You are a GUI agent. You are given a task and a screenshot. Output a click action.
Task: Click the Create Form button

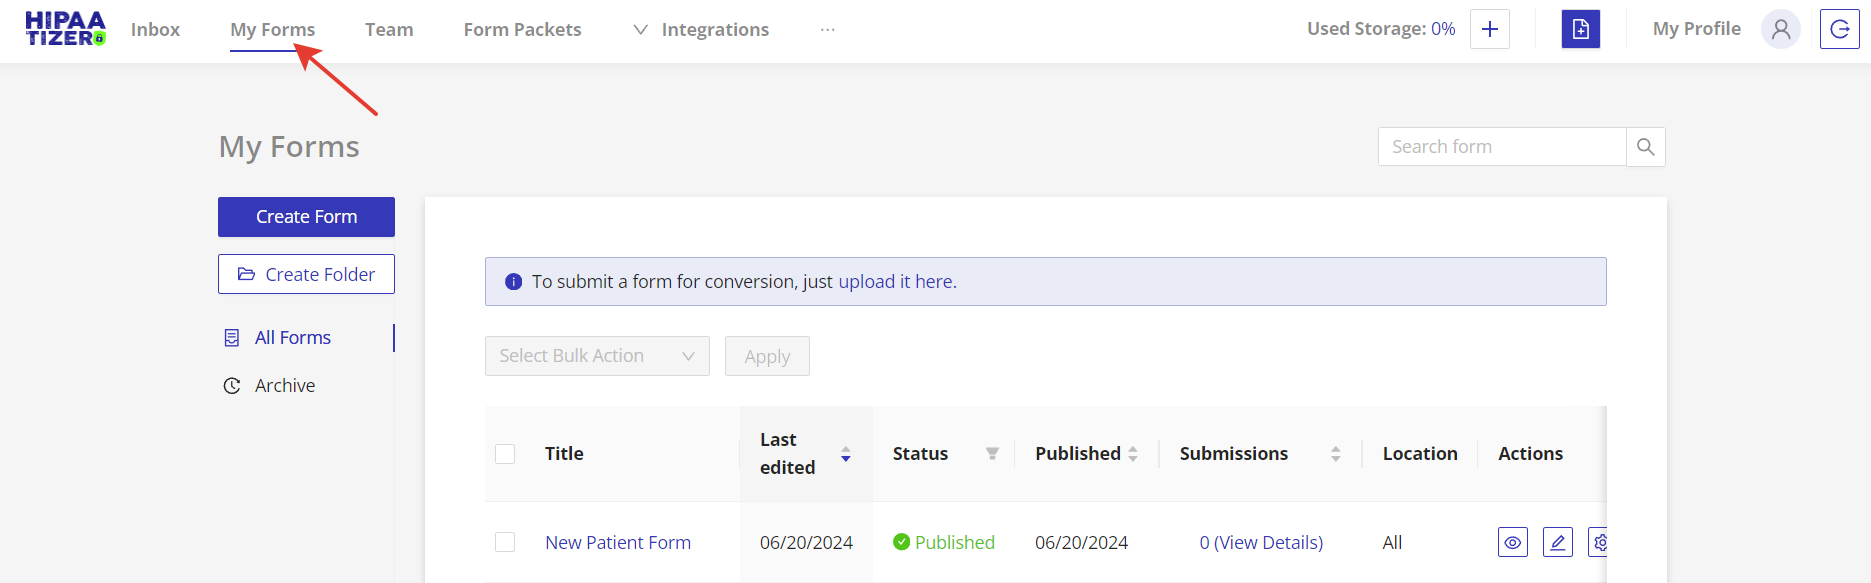(306, 217)
